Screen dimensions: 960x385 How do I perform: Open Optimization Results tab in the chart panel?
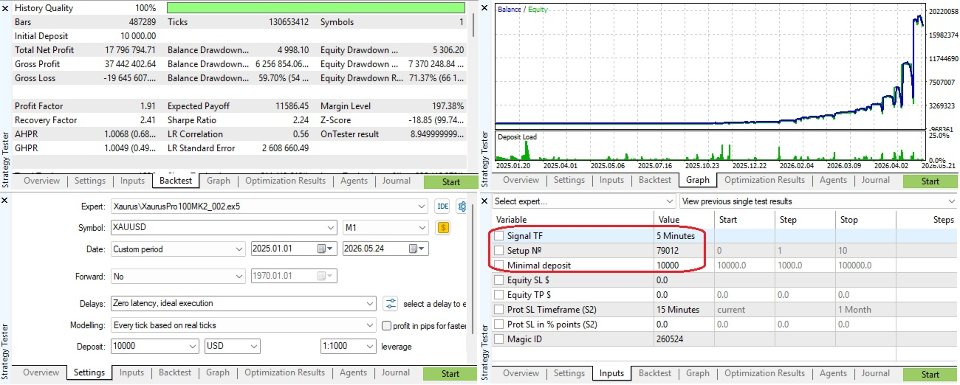(x=765, y=180)
